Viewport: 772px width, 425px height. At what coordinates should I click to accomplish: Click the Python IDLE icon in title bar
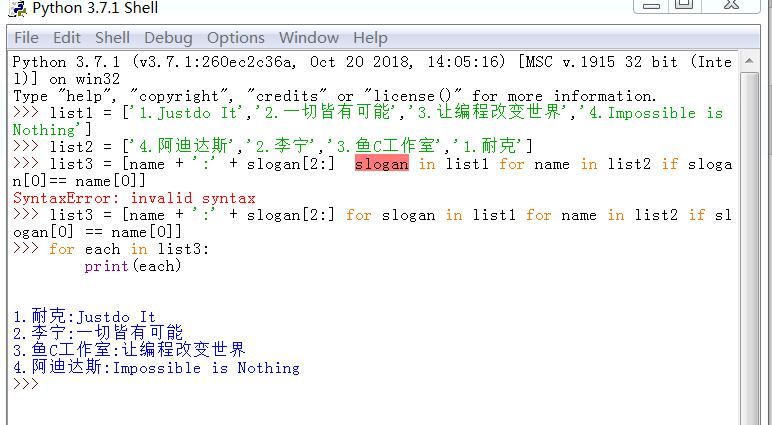(x=16, y=8)
